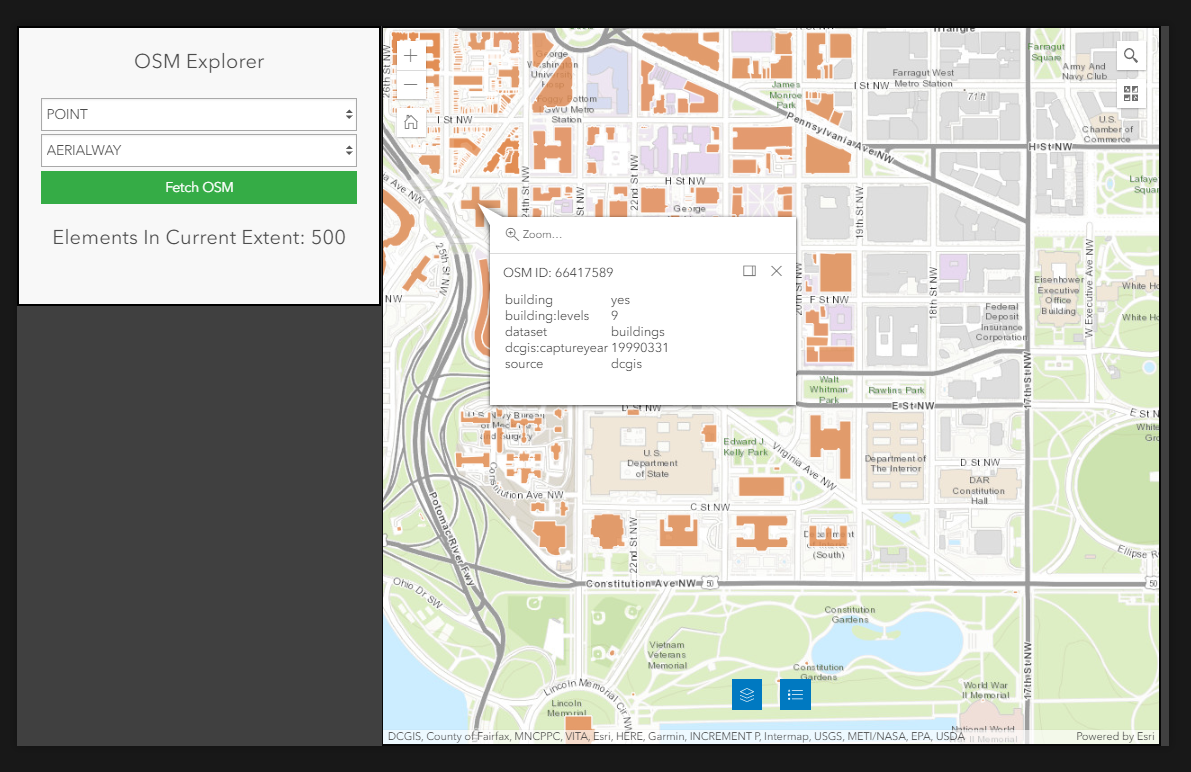The width and height of the screenshot is (1191, 772).
Task: Dock the OSM feature popup
Action: (x=749, y=271)
